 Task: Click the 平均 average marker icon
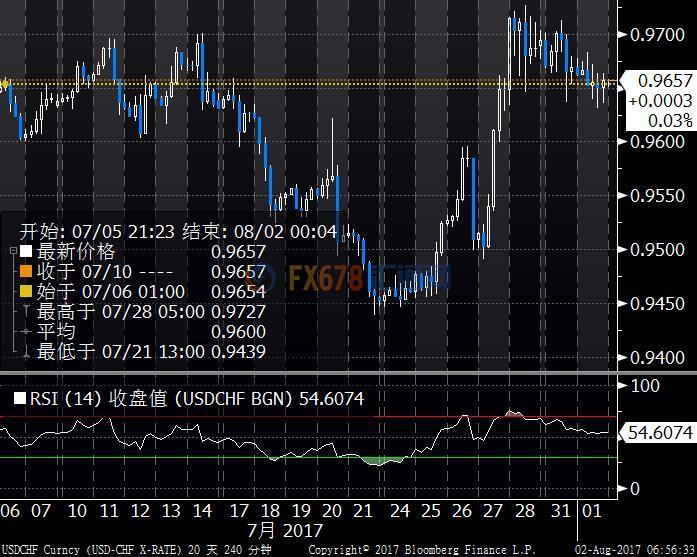click(x=26, y=332)
